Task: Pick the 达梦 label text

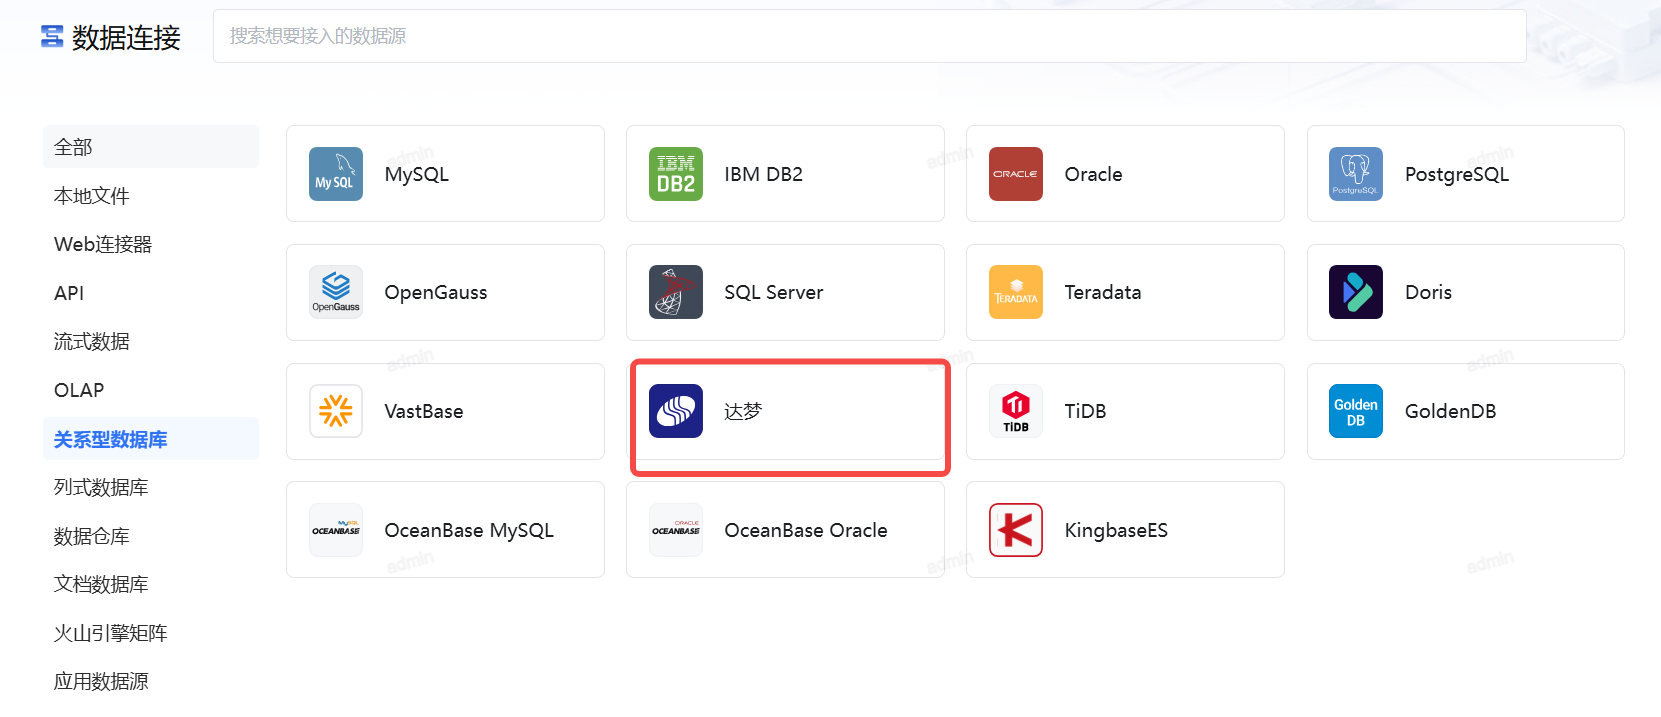Action: pos(743,411)
